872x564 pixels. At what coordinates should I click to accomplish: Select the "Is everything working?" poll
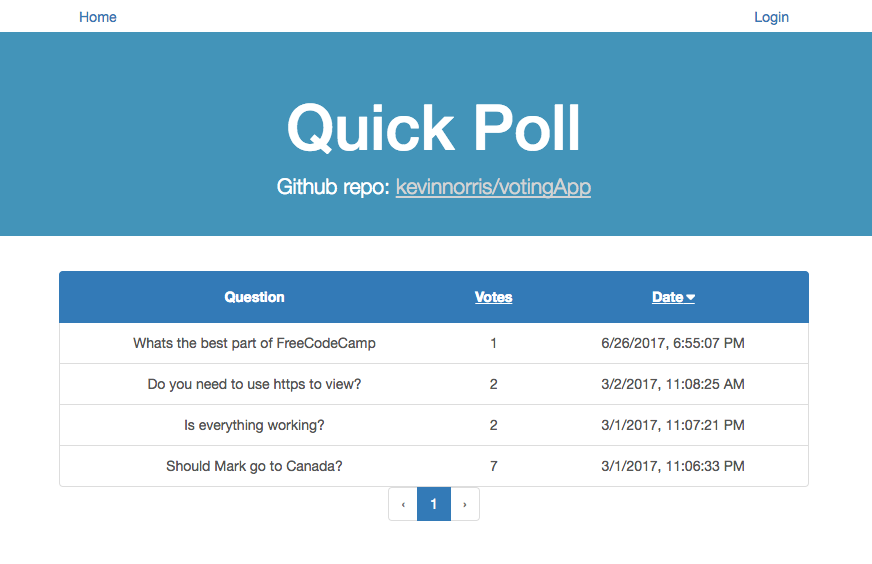click(254, 425)
